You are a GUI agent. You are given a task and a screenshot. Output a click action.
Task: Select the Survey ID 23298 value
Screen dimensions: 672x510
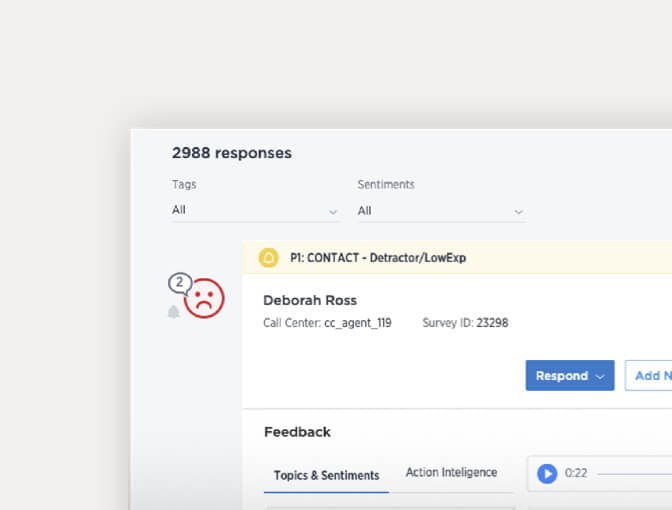pyautogui.click(x=492, y=323)
